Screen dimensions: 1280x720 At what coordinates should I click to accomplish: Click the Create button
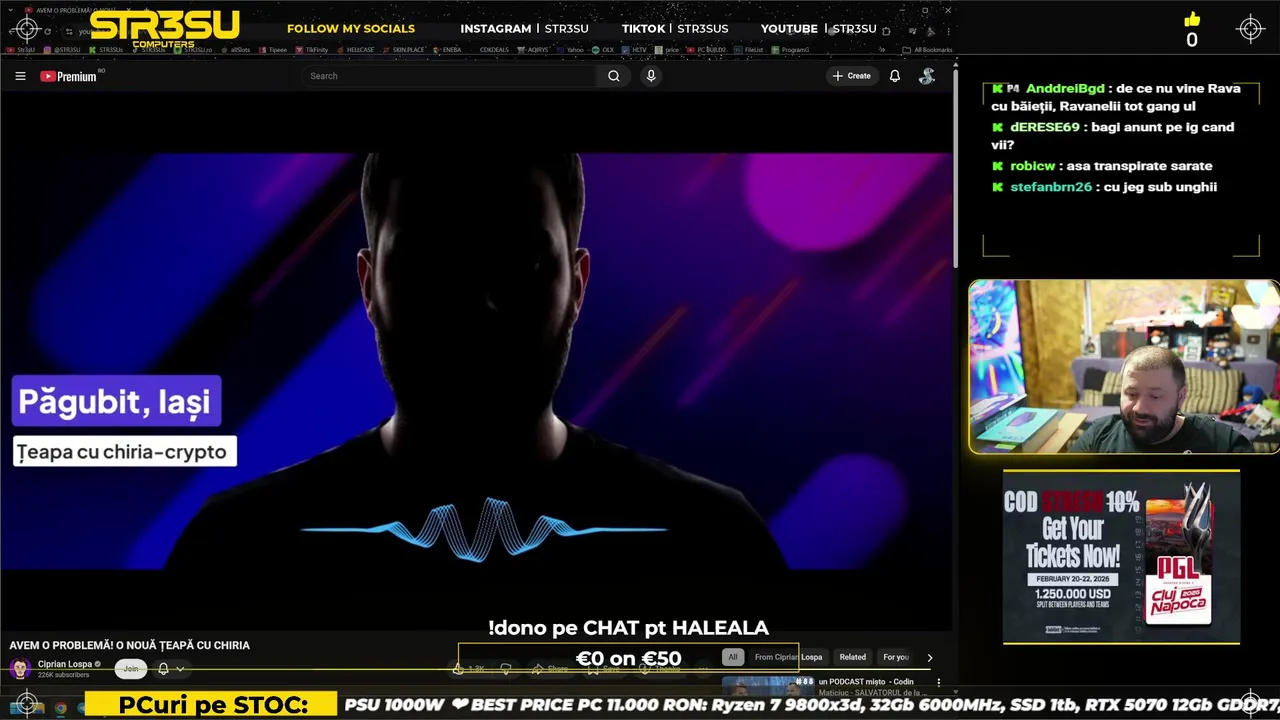[852, 76]
